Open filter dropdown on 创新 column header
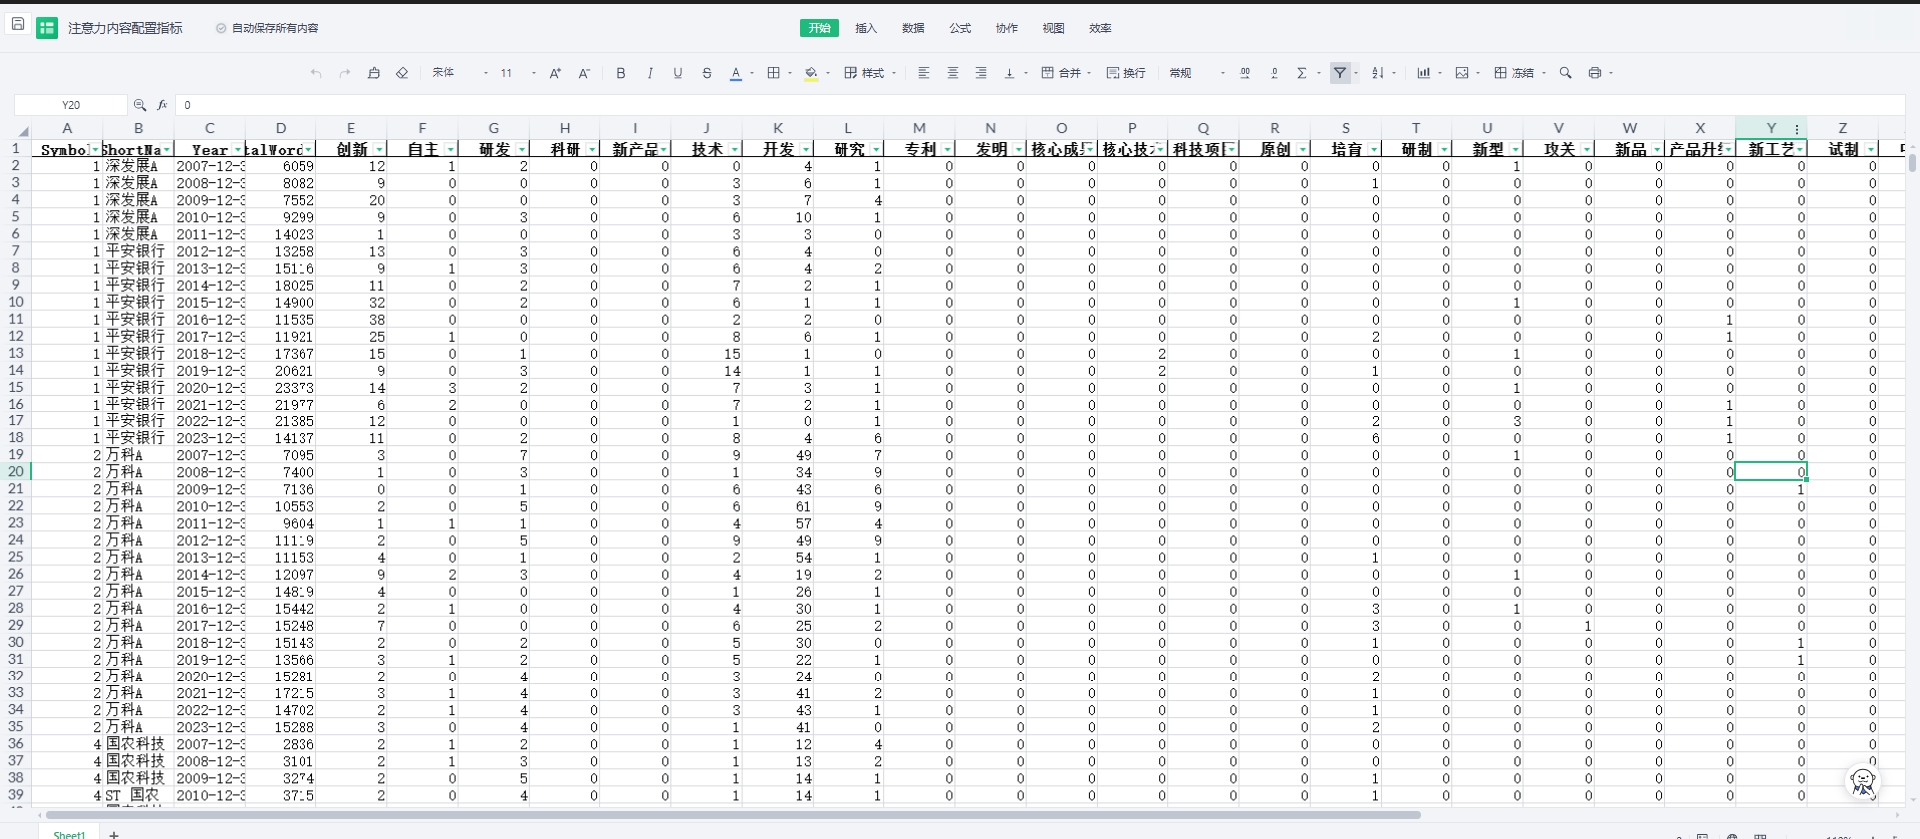The image size is (1920, 839). tap(379, 150)
